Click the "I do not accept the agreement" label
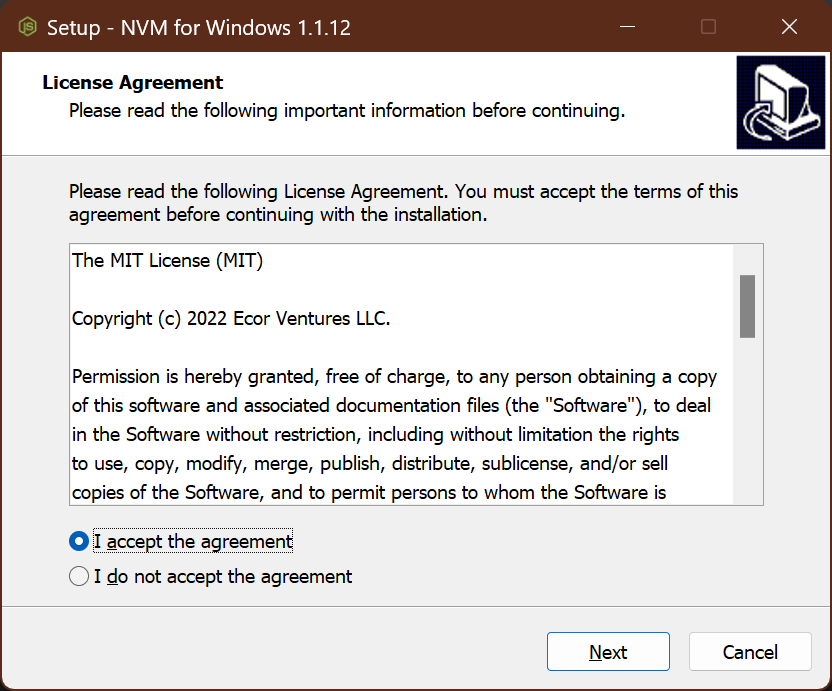This screenshot has width=832, height=691. (x=222, y=576)
